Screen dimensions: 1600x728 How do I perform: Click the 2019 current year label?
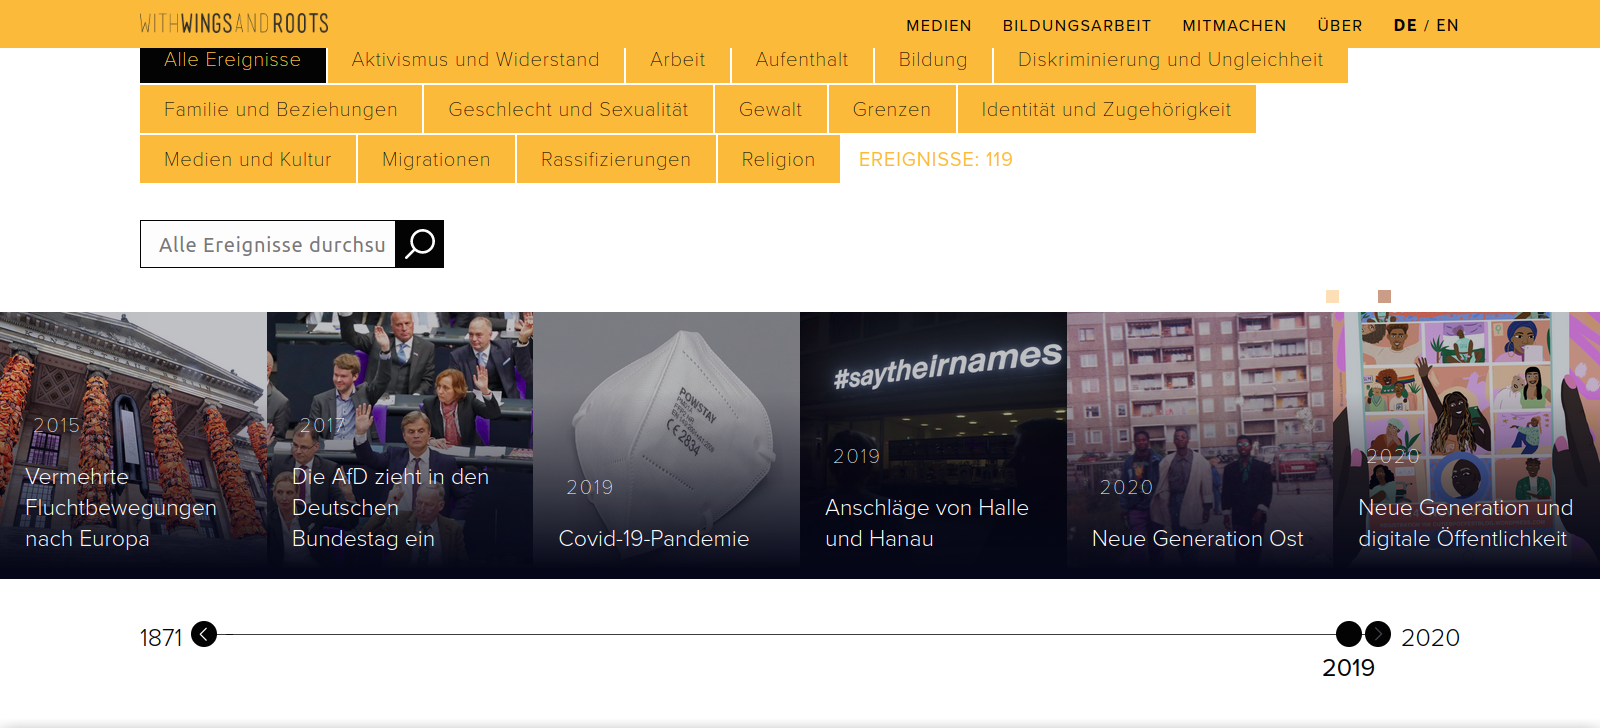pyautogui.click(x=1349, y=668)
